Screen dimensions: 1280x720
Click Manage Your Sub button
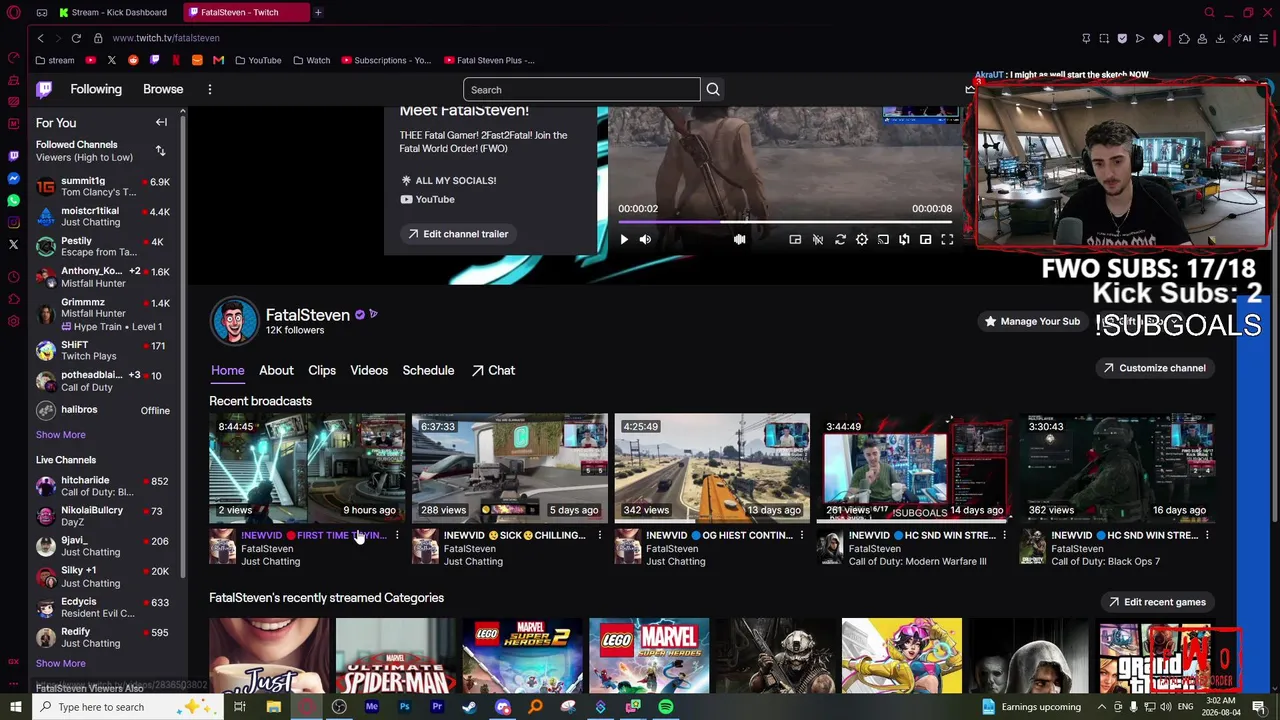1032,321
